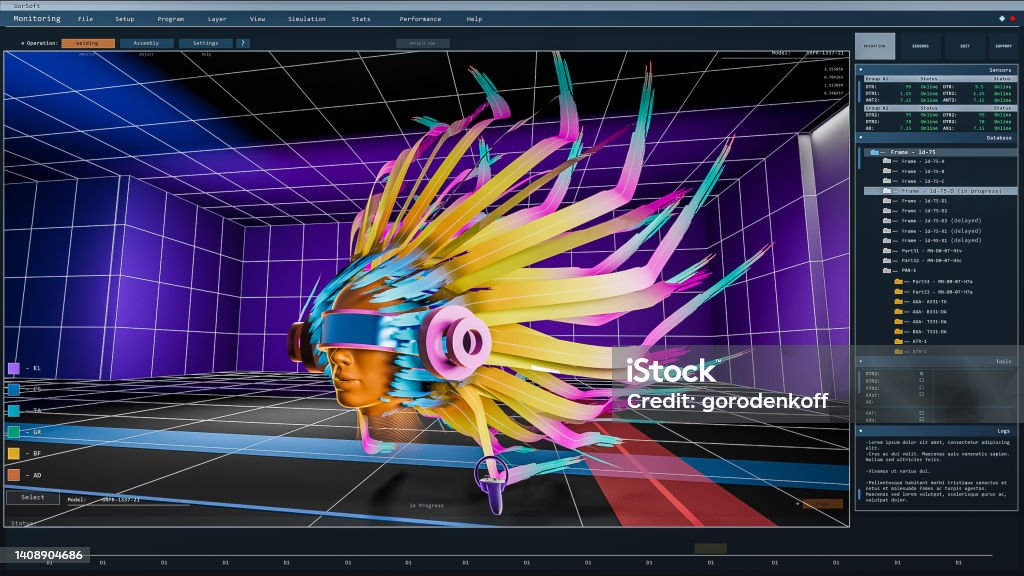Pick the yellow BF color swatch
Screen dimensions: 1024x576
click(14, 453)
